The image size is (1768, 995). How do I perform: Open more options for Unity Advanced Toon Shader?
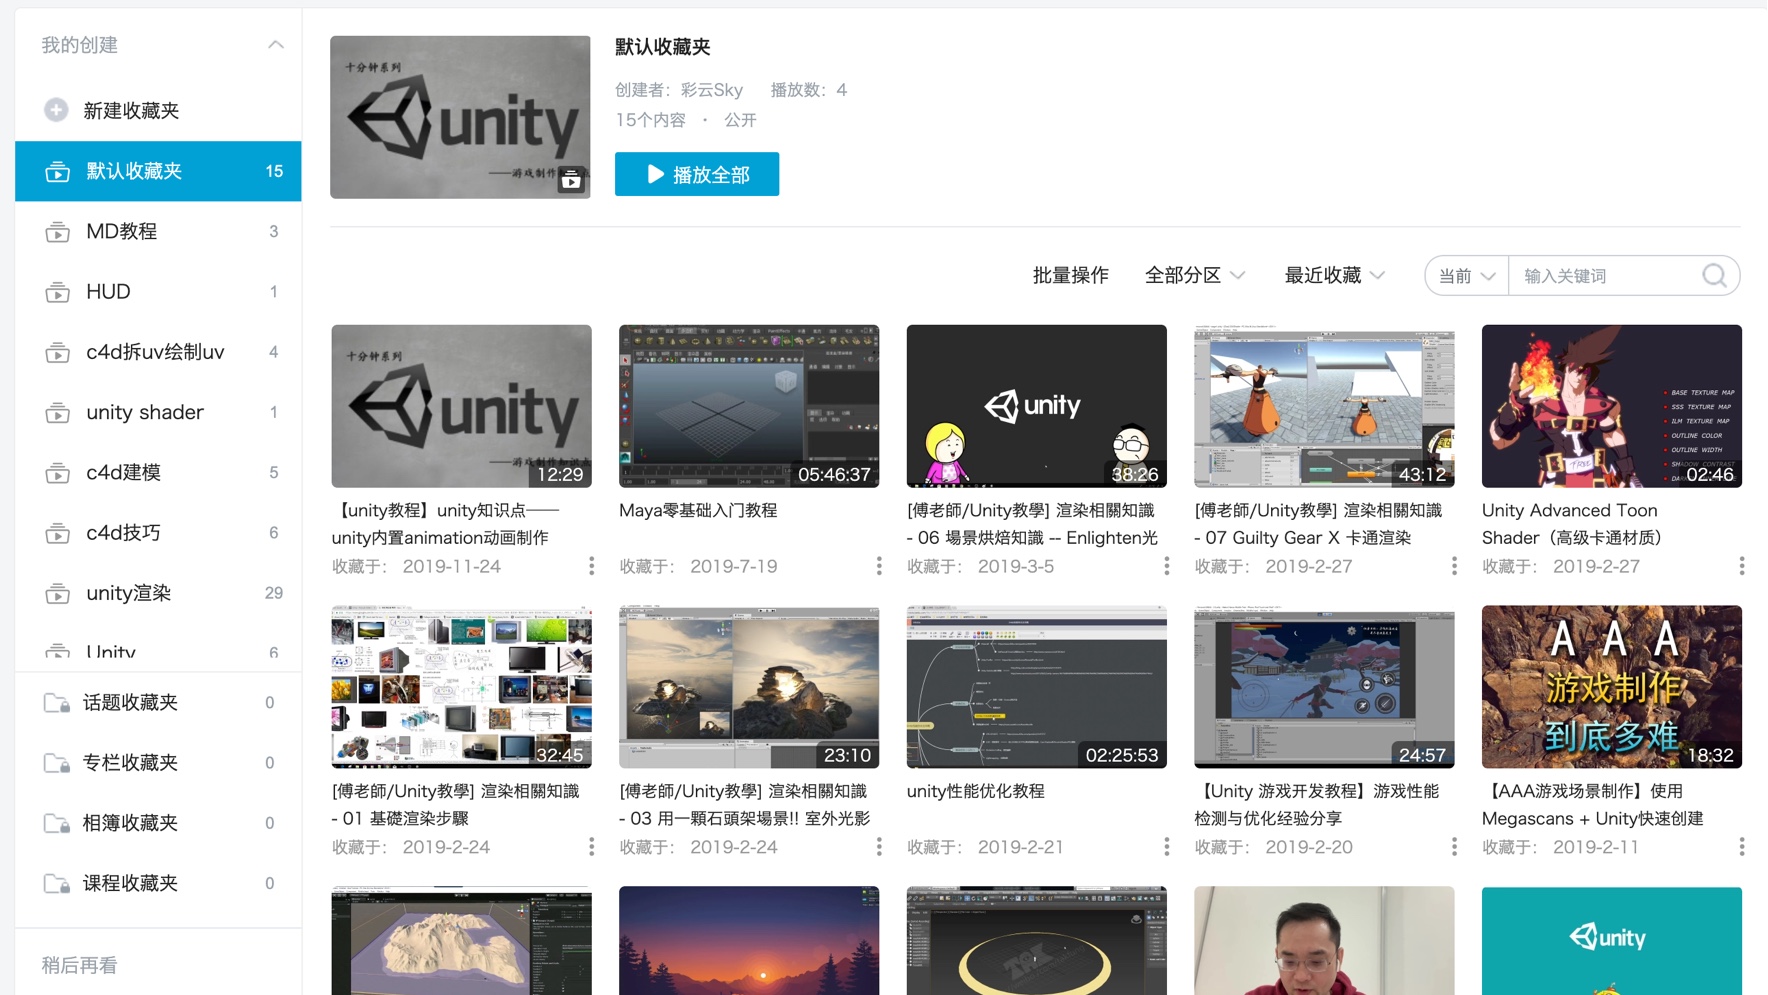1742,566
